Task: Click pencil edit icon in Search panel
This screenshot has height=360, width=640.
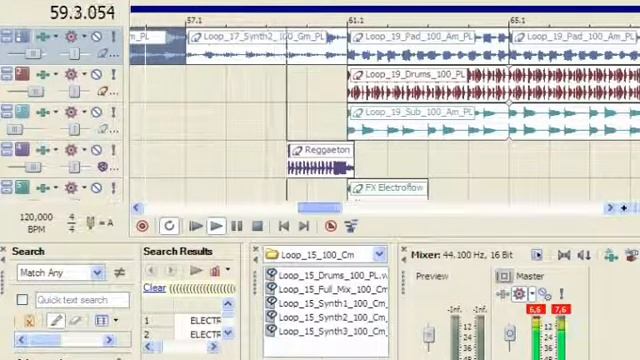Action: (x=56, y=320)
